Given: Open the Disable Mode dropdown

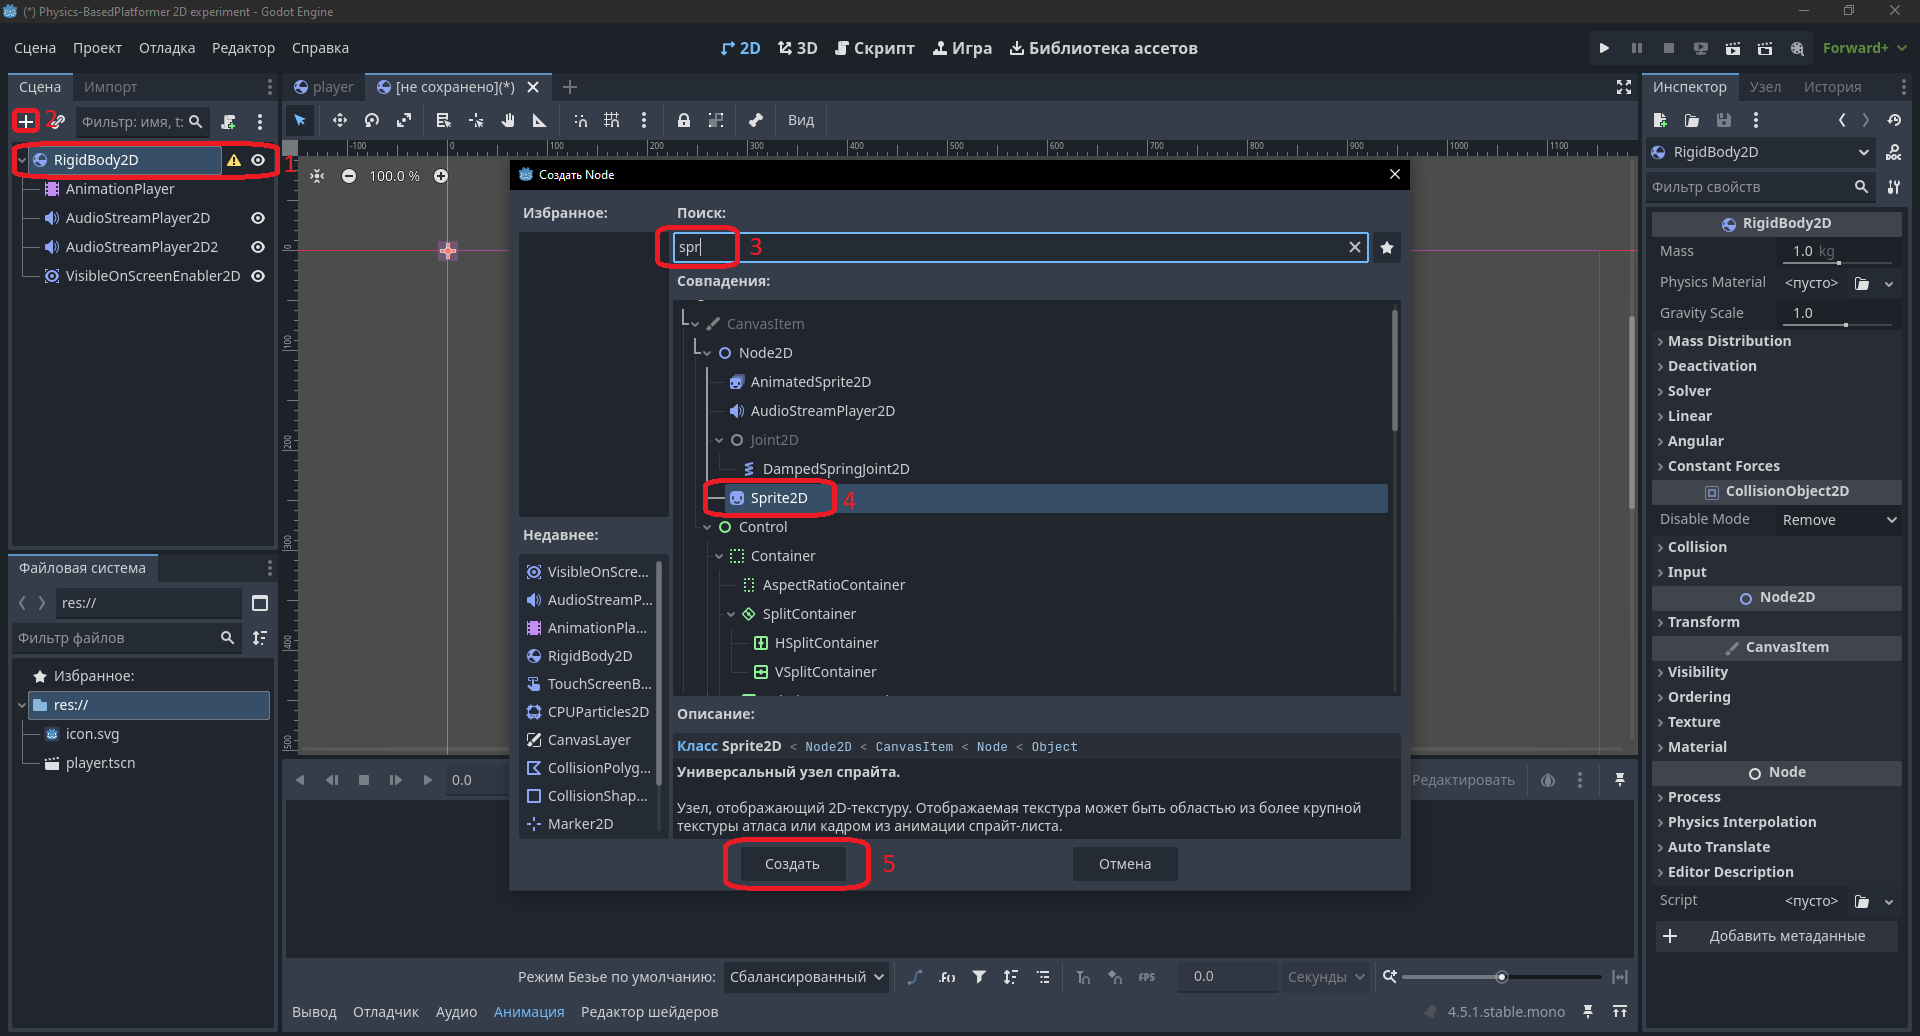Looking at the screenshot, I should point(1839,520).
